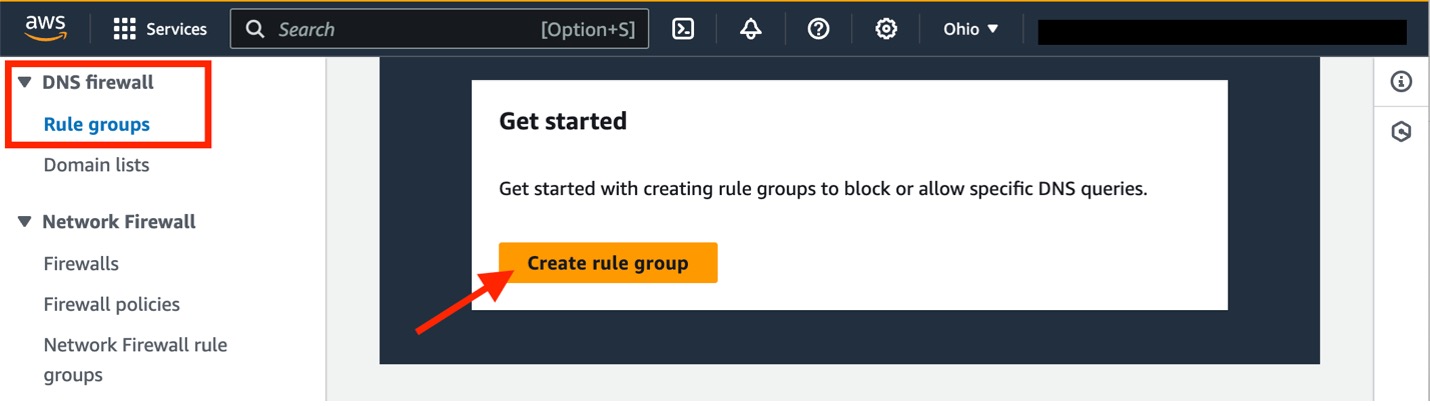Select Rule groups in sidebar

[x=97, y=125]
